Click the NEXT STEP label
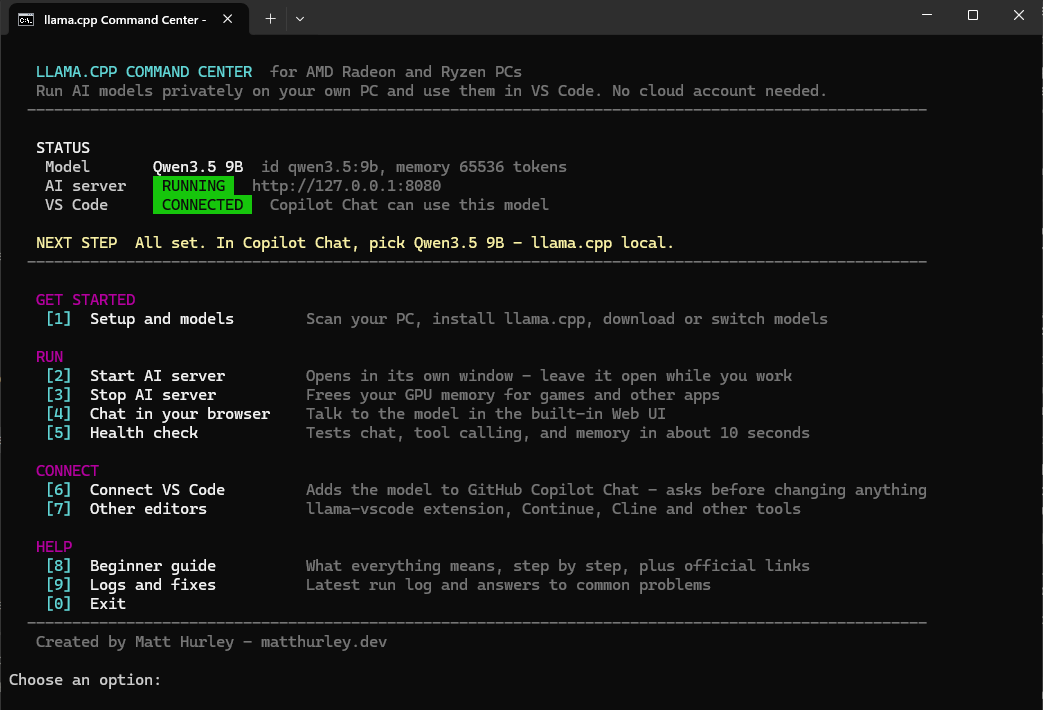This screenshot has height=710, width=1043. tap(76, 243)
